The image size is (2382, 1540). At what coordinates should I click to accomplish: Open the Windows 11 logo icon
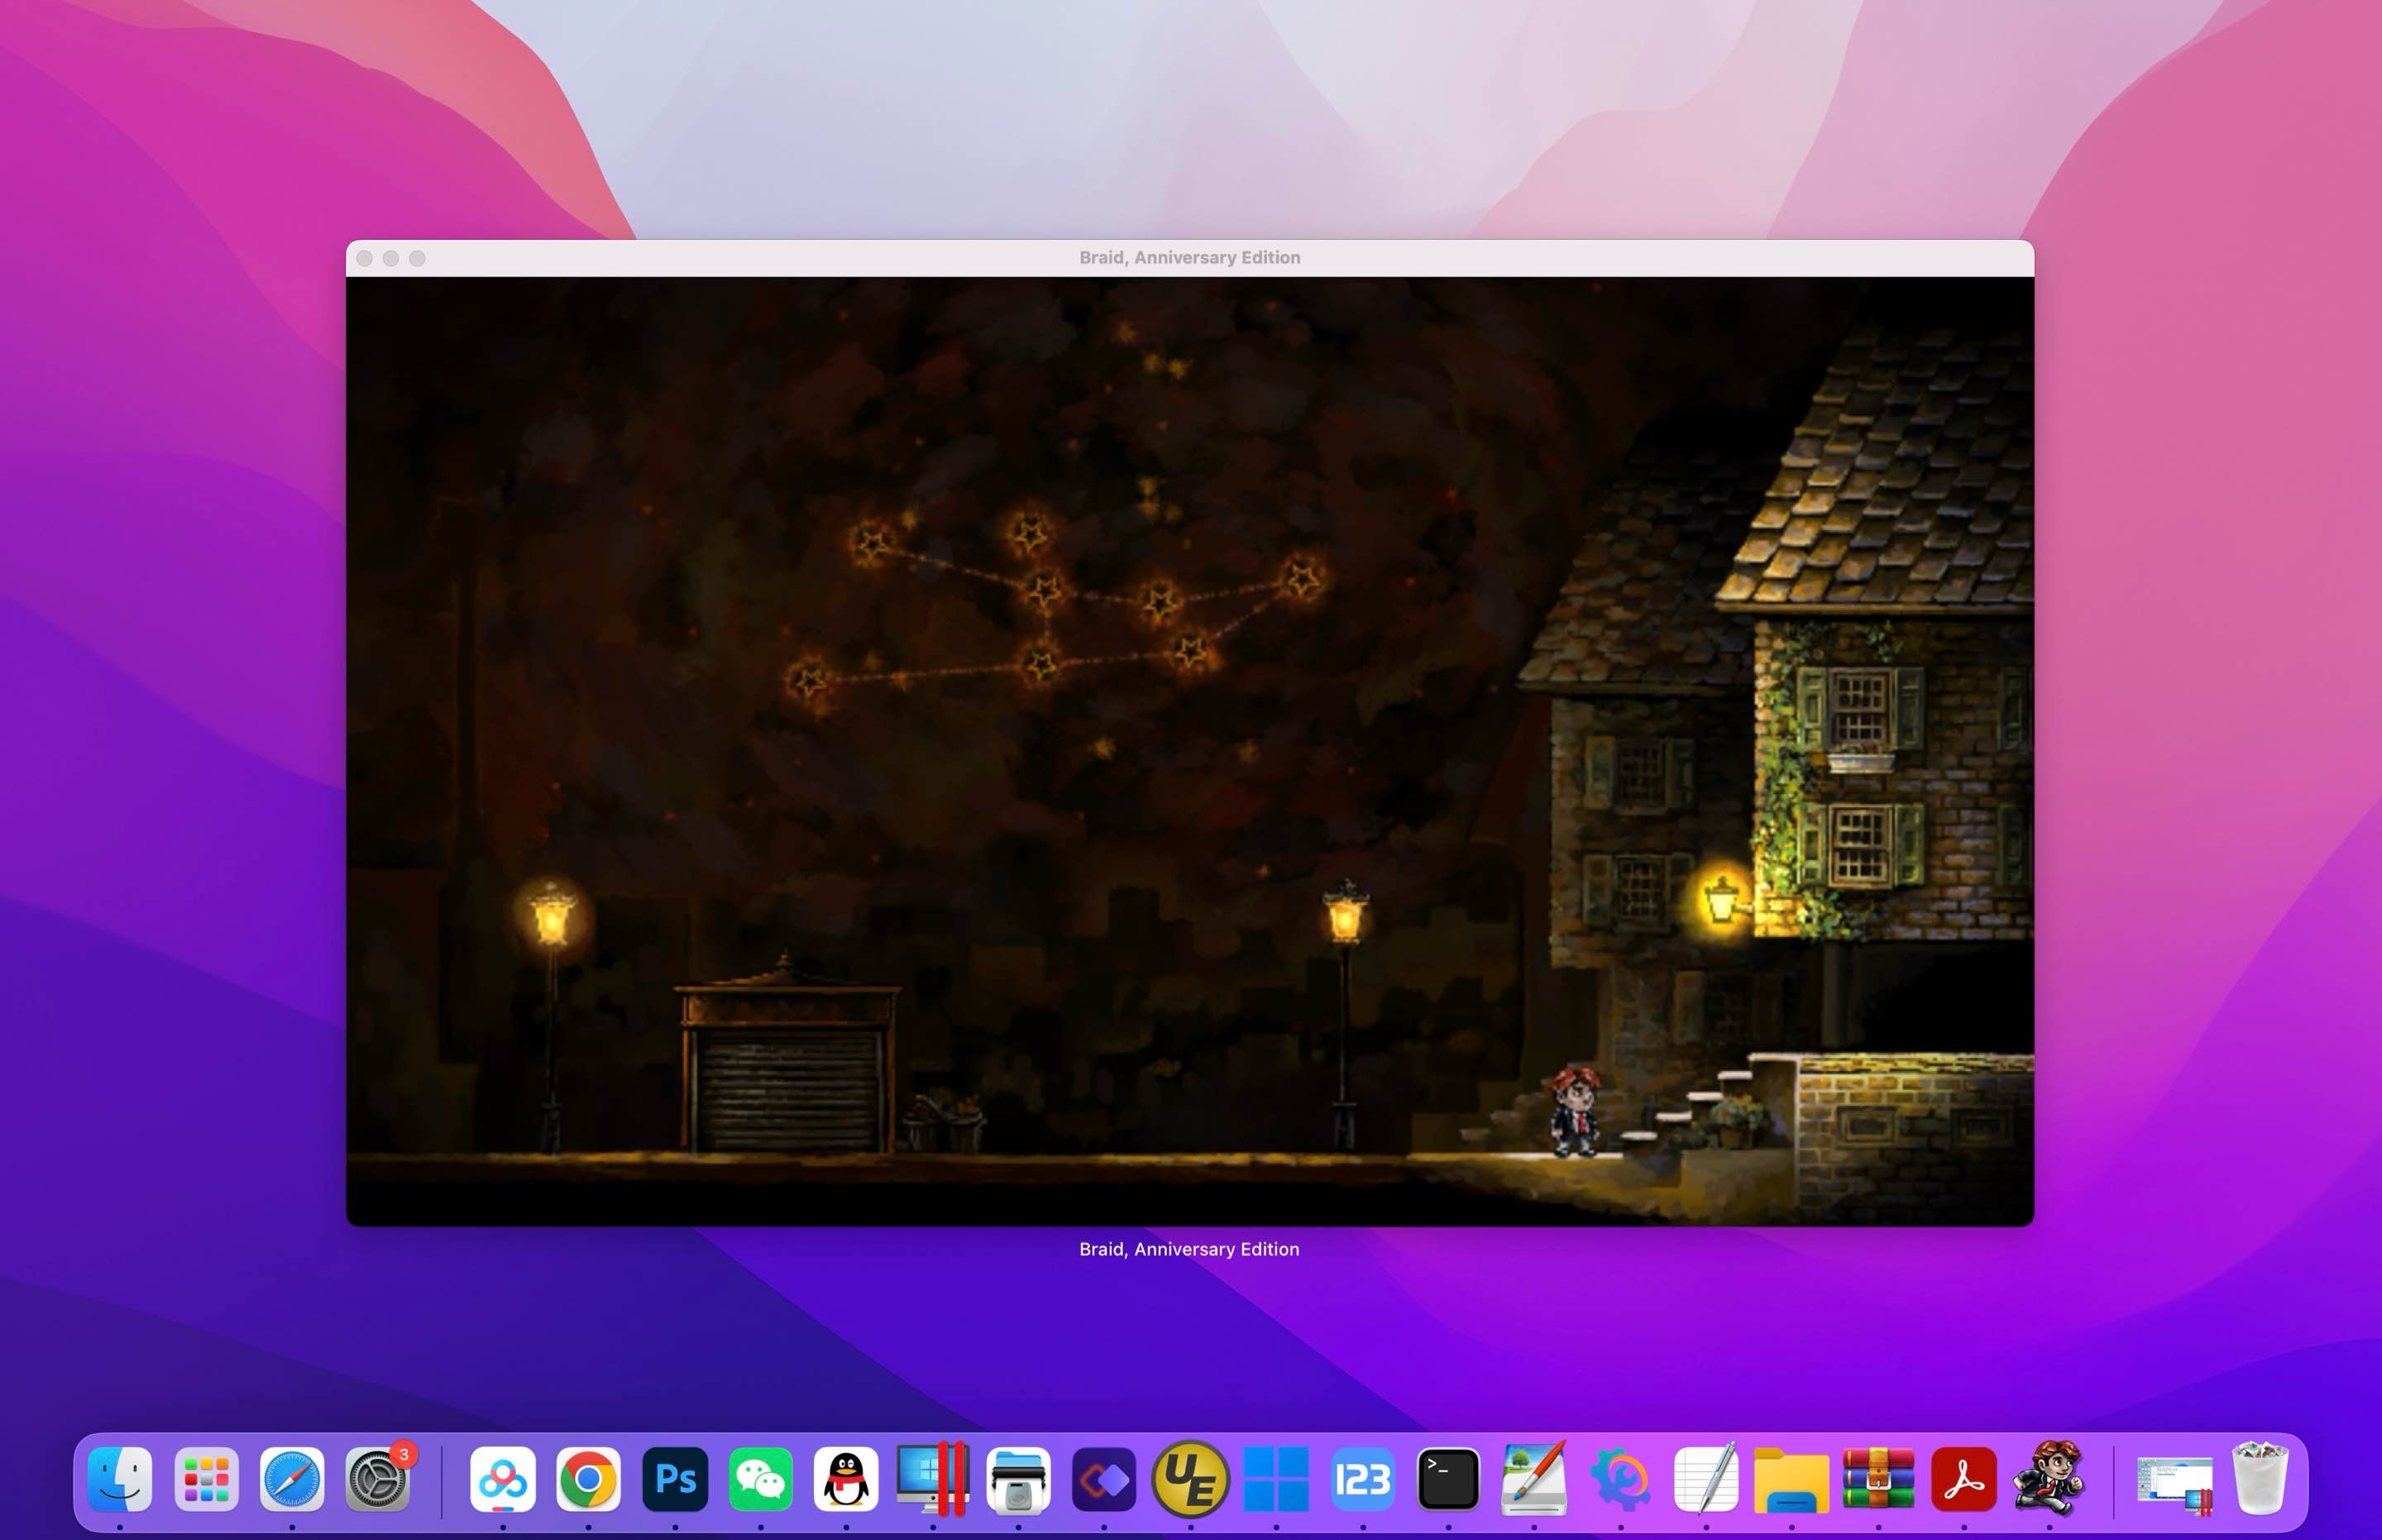click(1276, 1478)
